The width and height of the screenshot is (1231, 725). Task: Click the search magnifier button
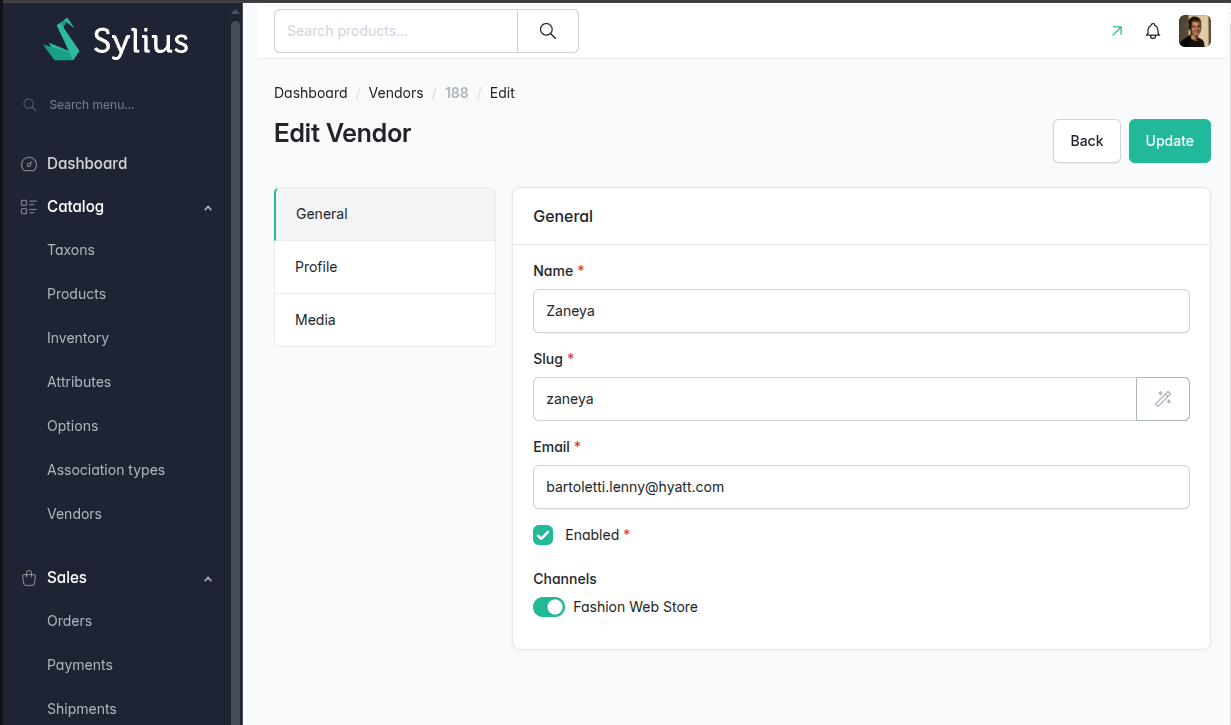click(548, 31)
